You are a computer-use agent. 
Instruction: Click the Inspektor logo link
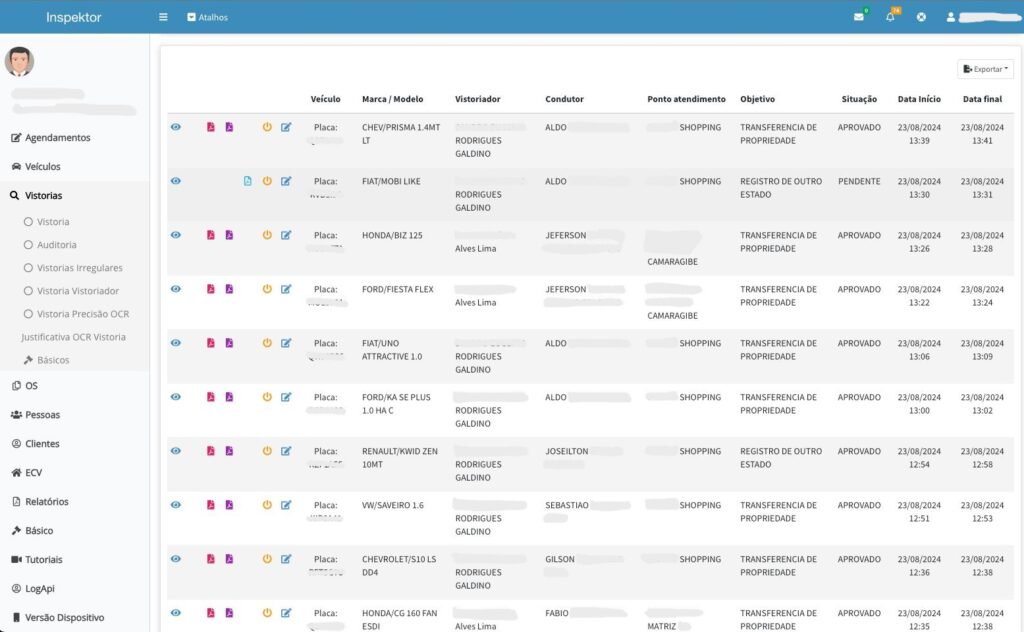pos(73,17)
